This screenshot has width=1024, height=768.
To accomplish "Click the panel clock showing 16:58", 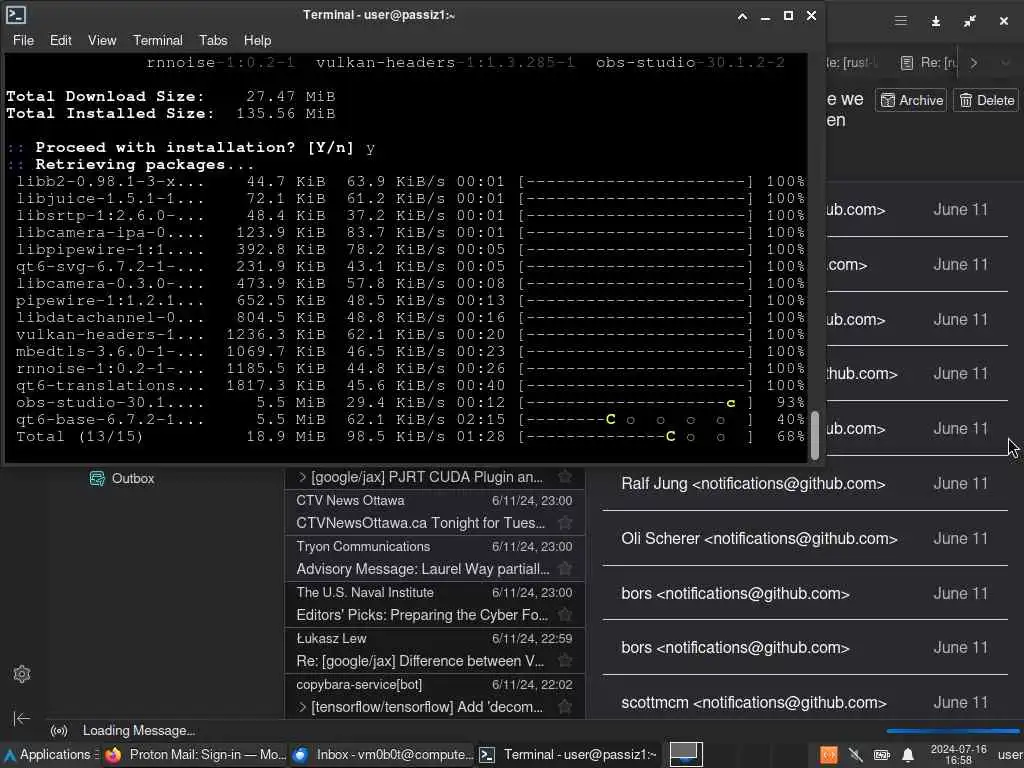I will 958,754.
